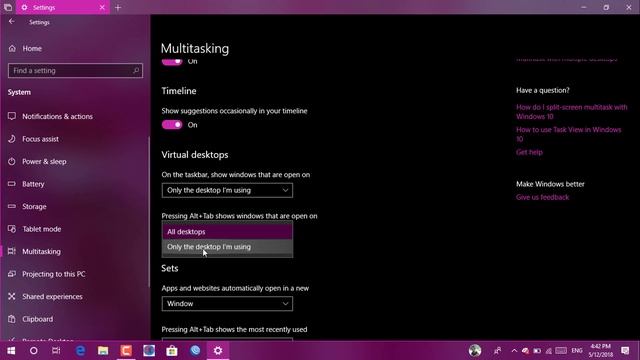The image size is (640, 360).
Task: Show hidden system tray icons
Action: click(514, 351)
